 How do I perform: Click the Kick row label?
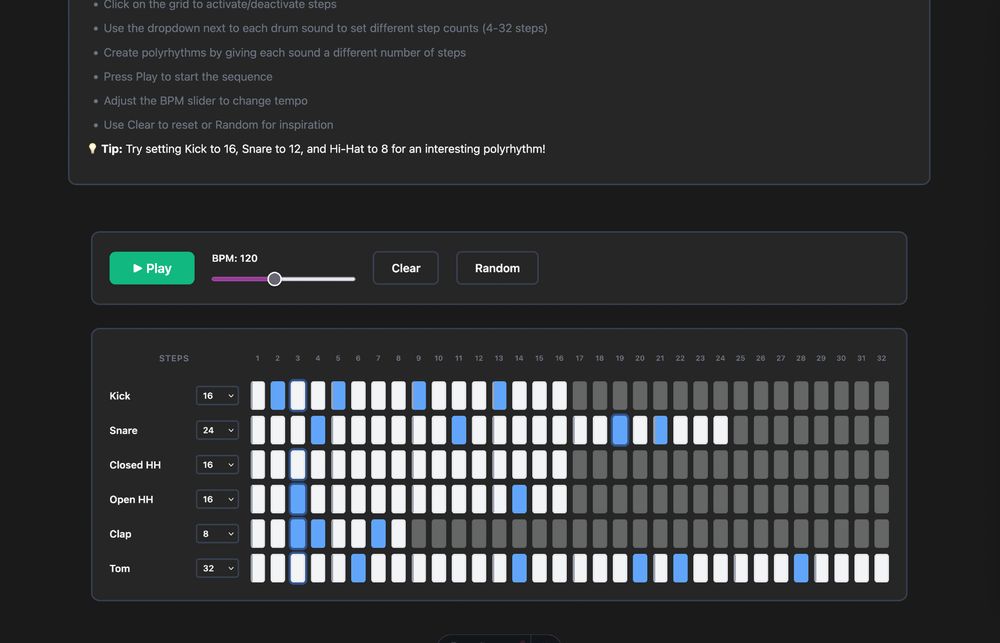click(x=119, y=395)
